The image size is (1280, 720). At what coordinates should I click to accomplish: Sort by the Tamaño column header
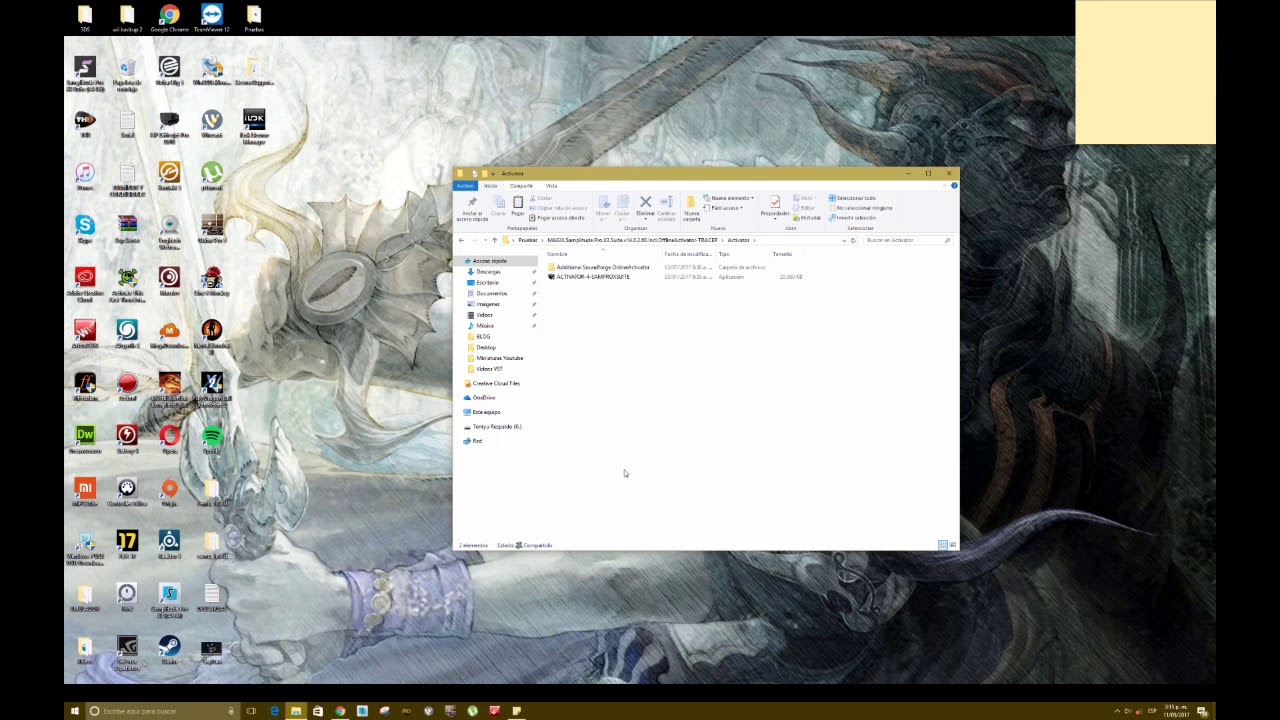tap(782, 254)
